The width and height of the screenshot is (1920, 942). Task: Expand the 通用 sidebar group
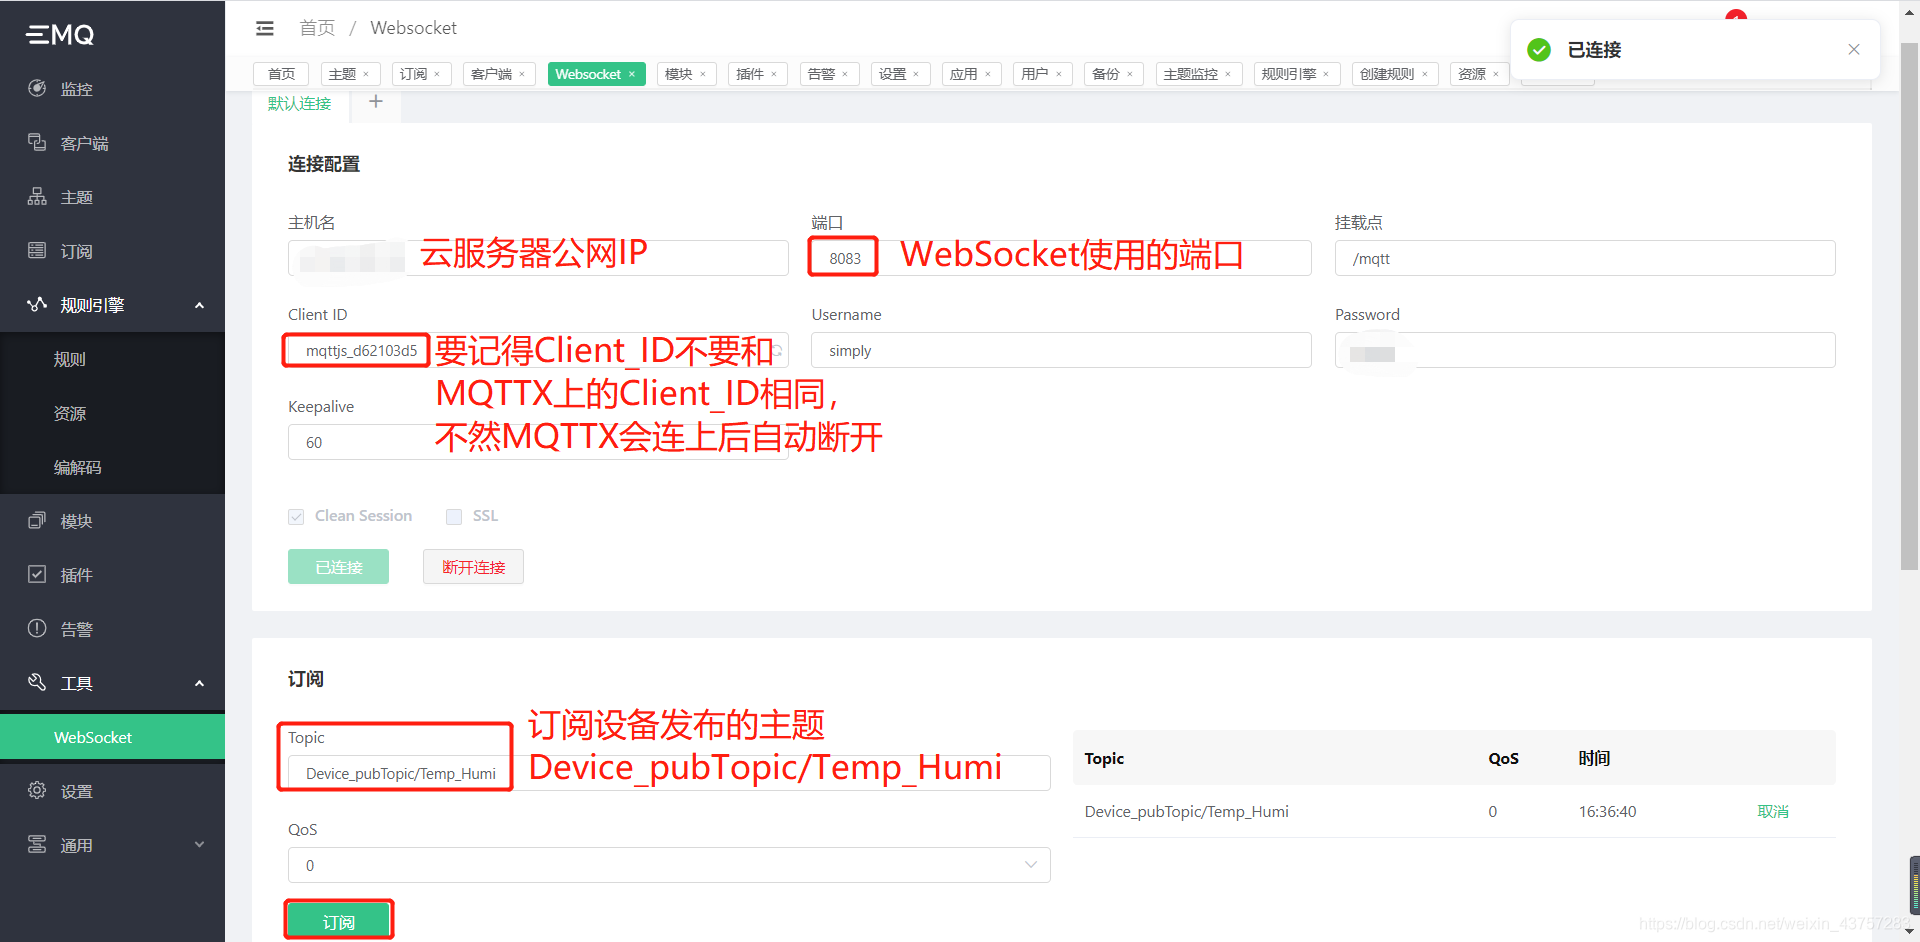point(199,845)
